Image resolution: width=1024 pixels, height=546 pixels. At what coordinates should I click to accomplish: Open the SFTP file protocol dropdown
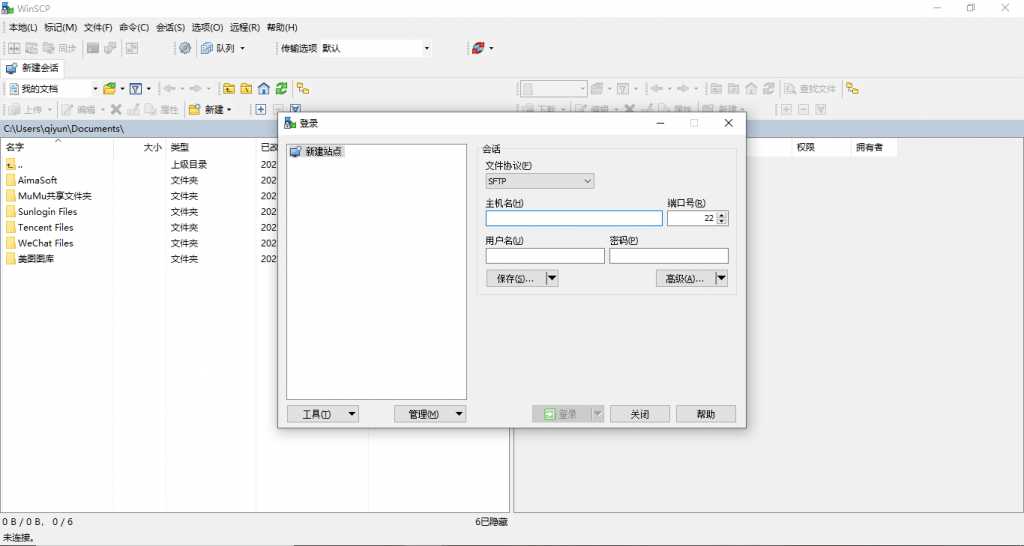(539, 181)
